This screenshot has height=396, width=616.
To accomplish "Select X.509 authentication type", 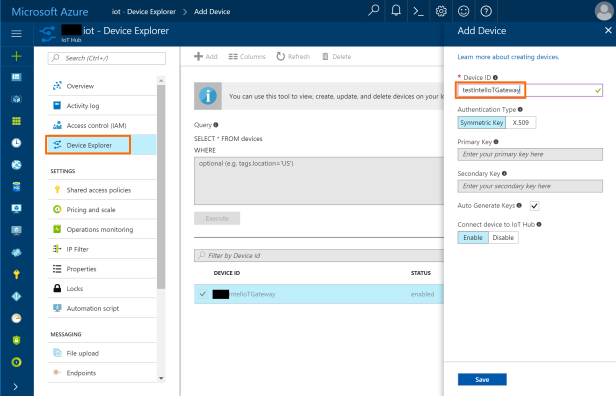I will click(x=521, y=123).
